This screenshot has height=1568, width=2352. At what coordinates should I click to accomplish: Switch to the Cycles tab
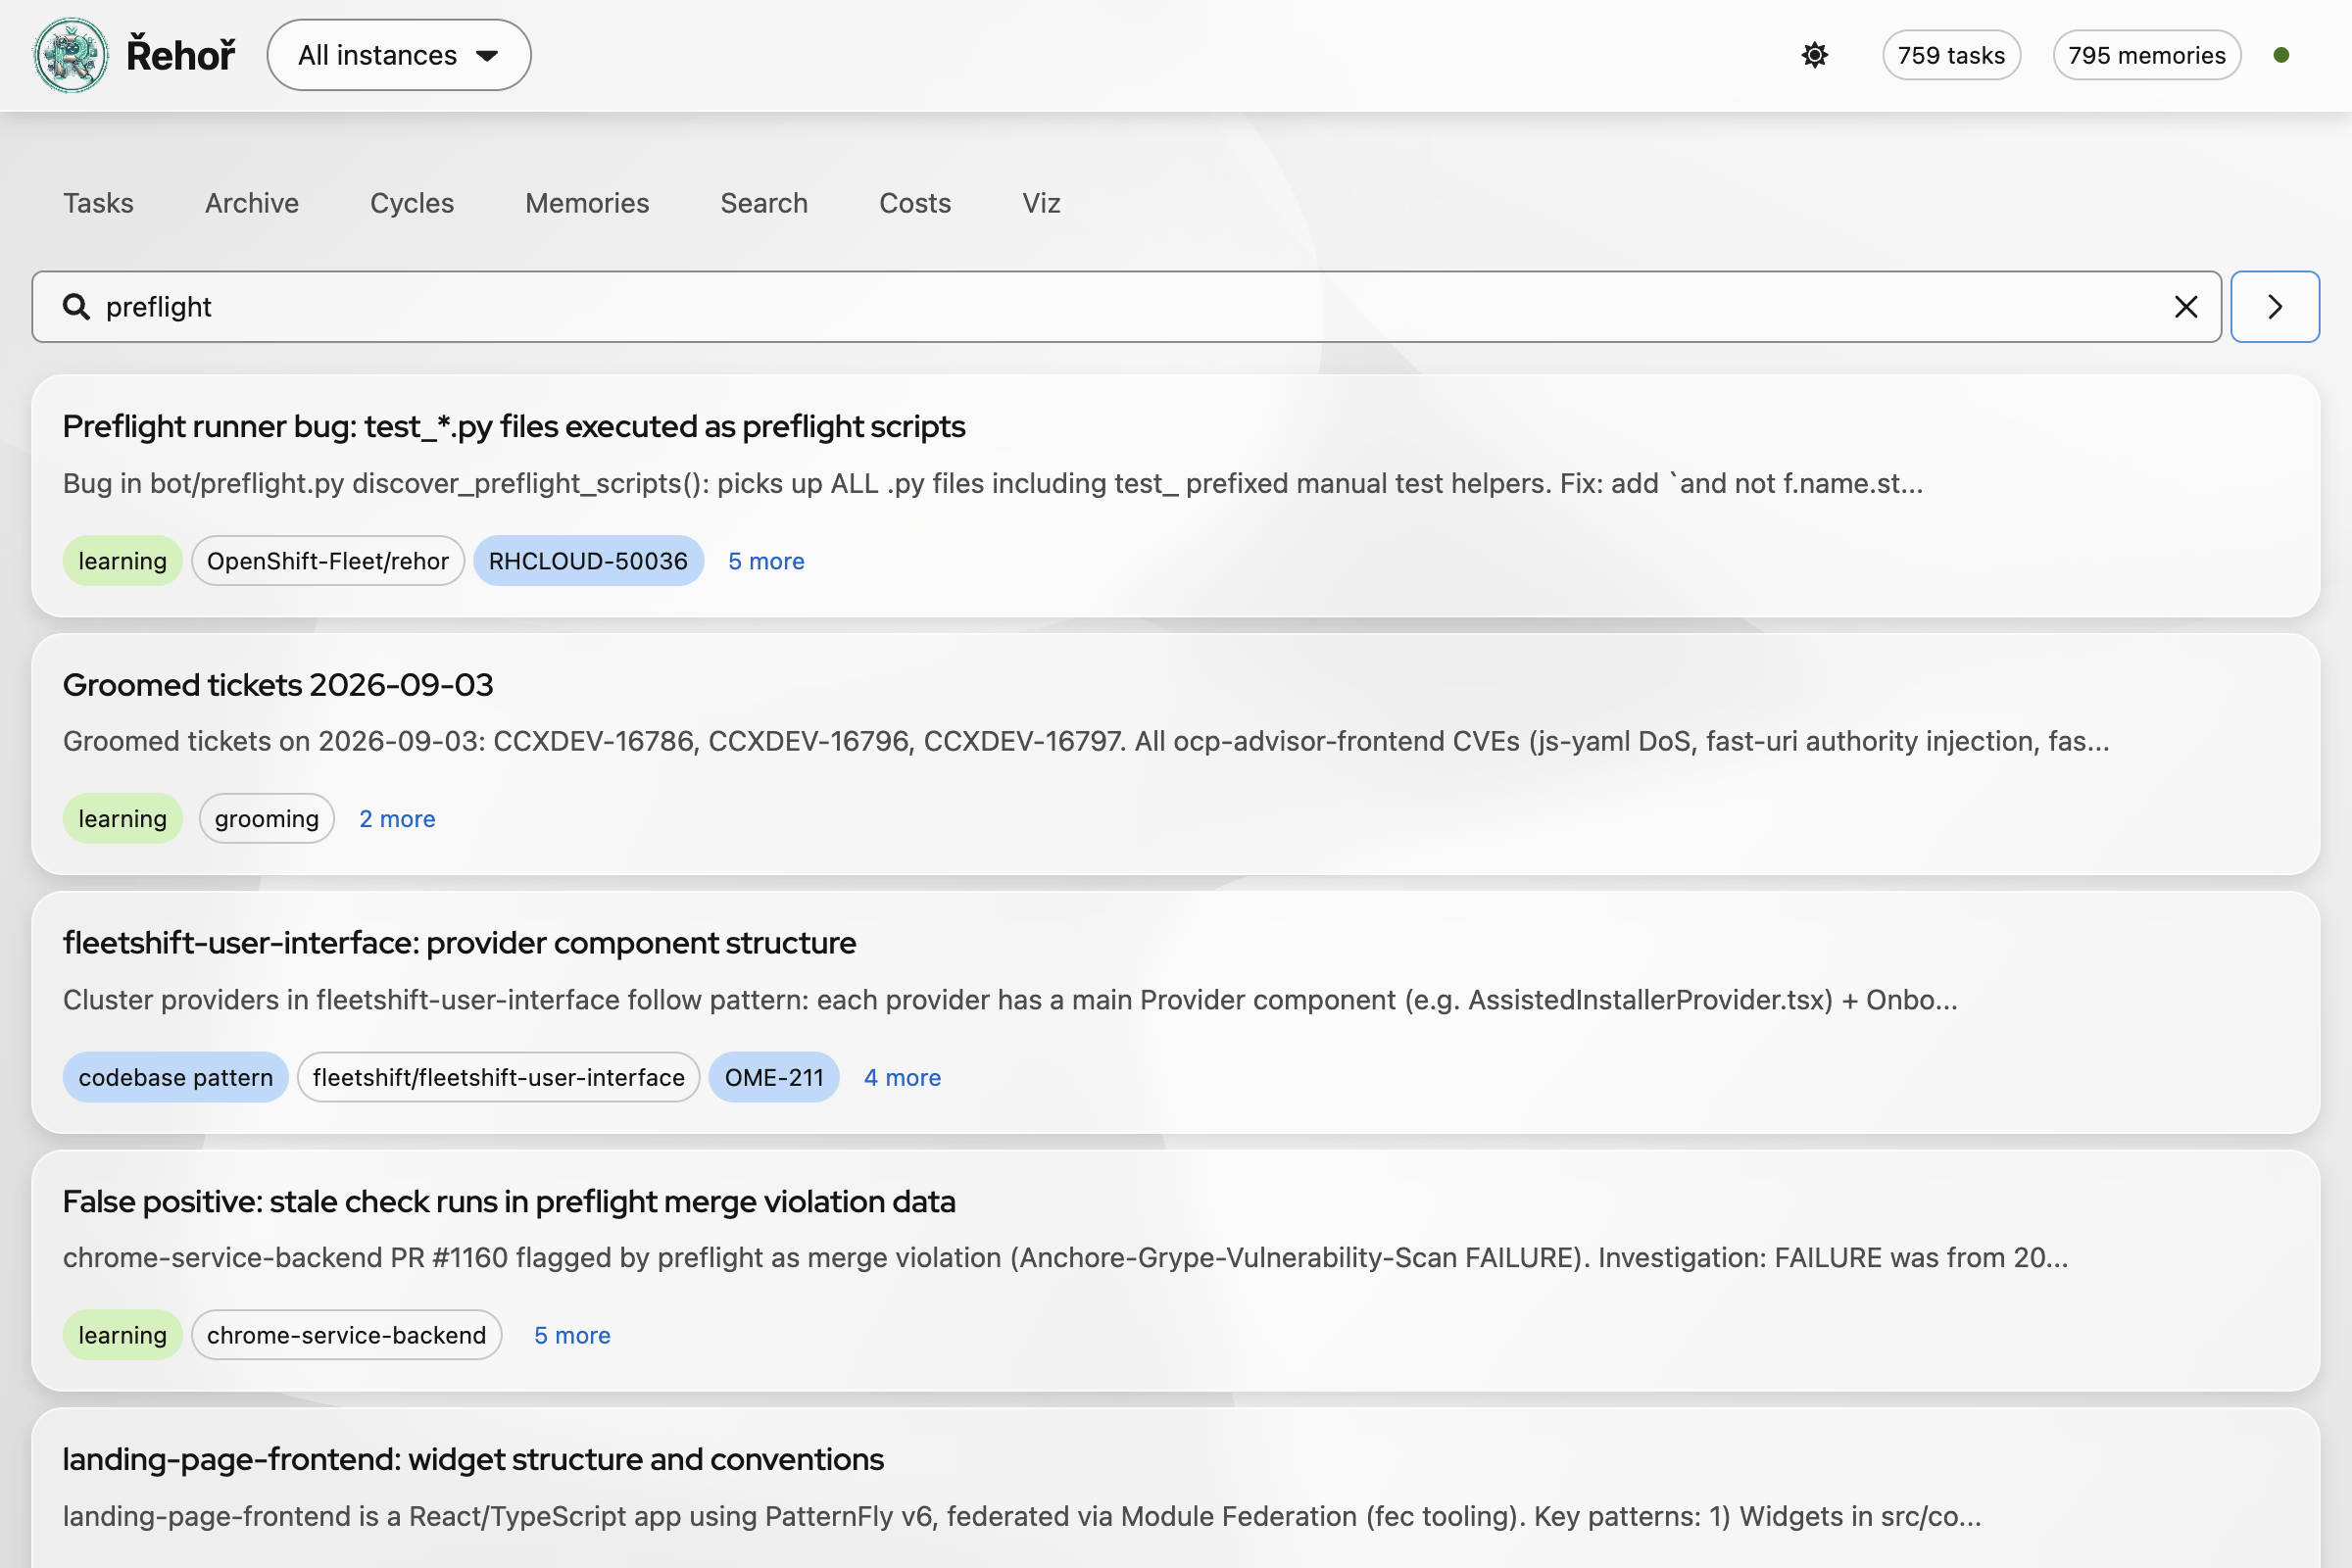click(412, 203)
